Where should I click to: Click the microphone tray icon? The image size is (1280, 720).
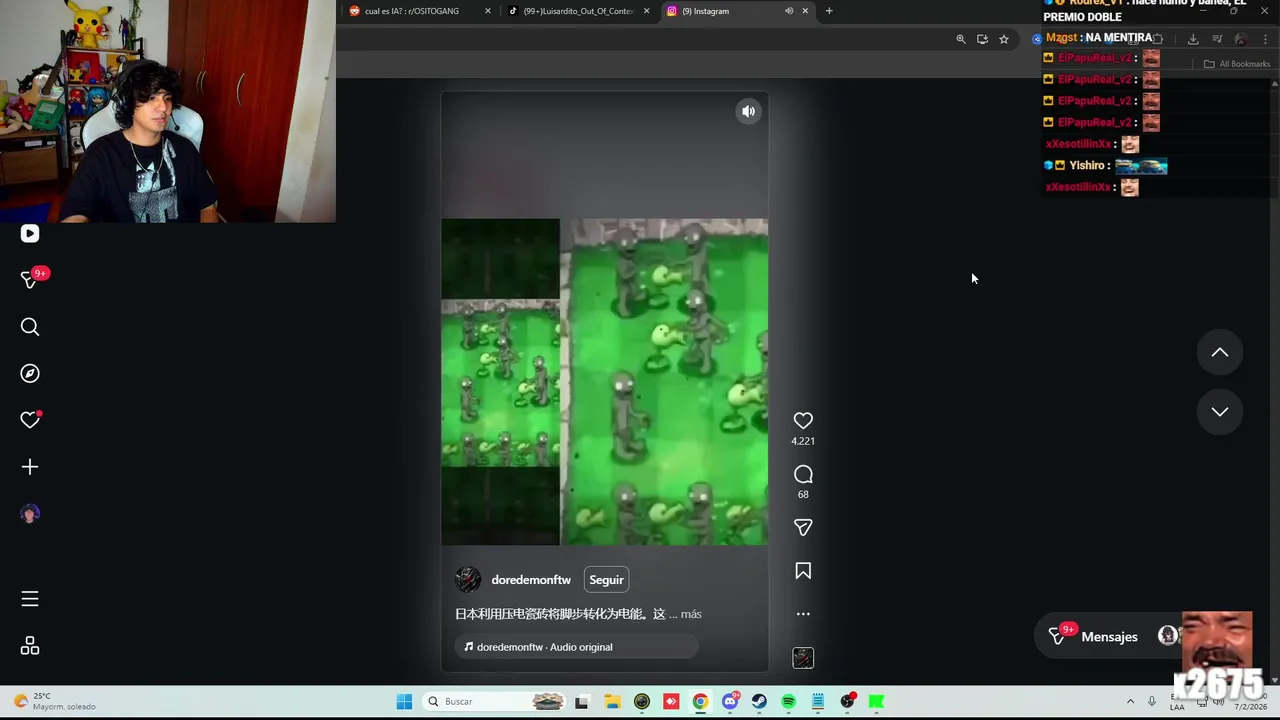(x=1152, y=702)
